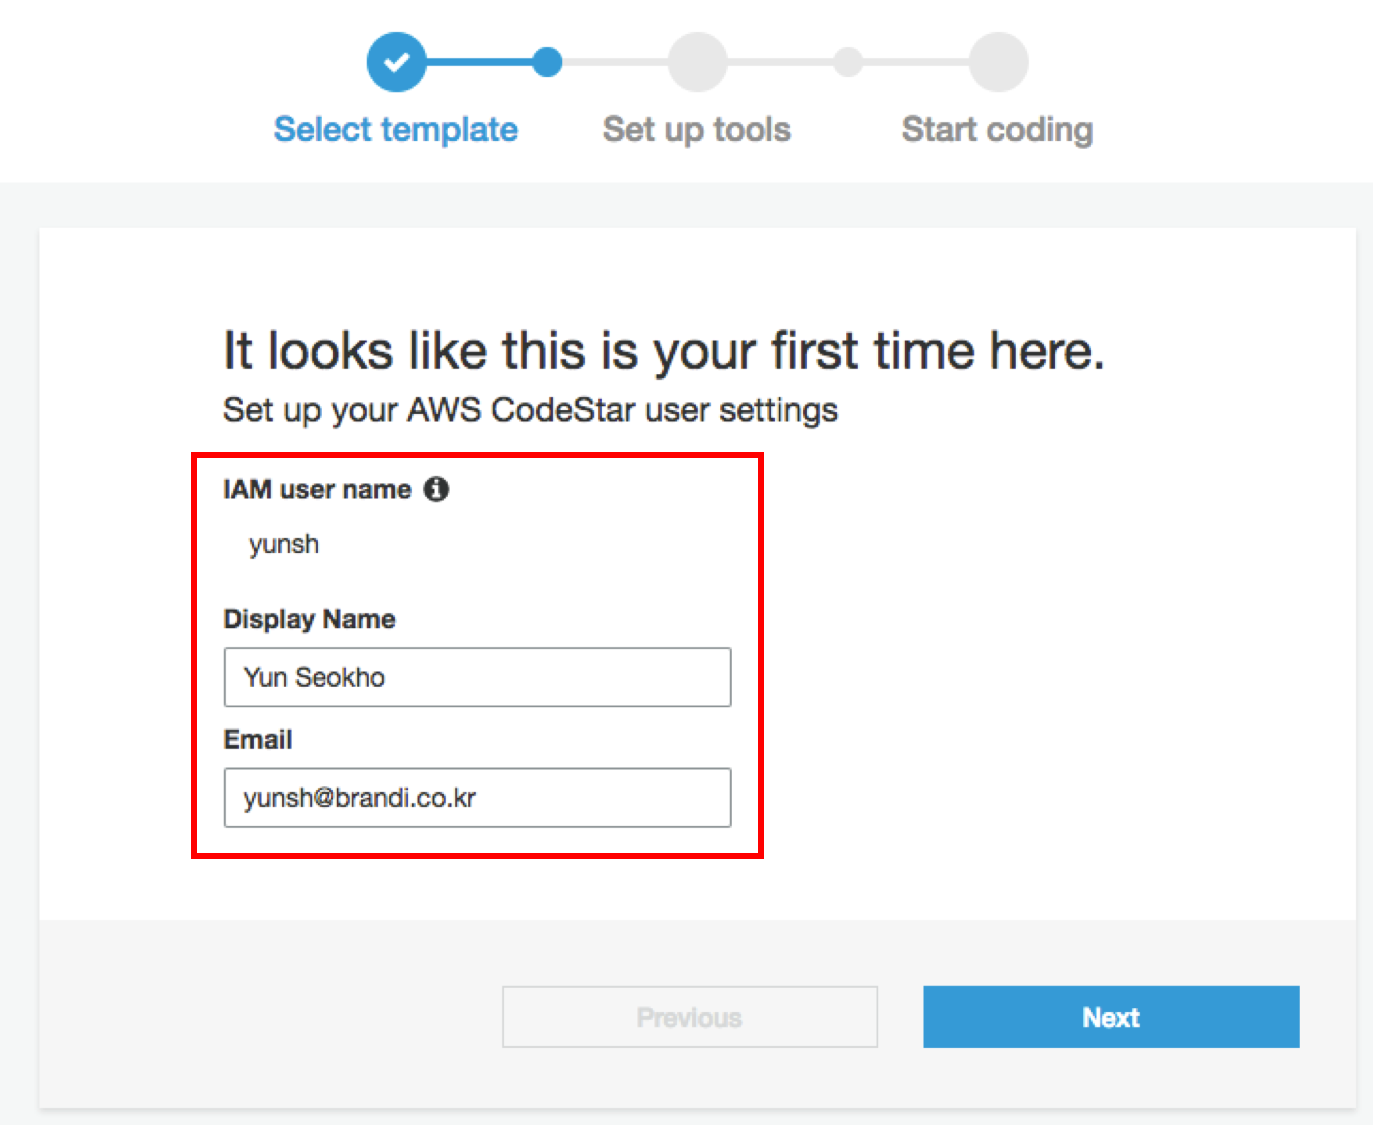Image resolution: width=1373 pixels, height=1125 pixels.
Task: Click the first time here heading
Action: click(x=663, y=351)
